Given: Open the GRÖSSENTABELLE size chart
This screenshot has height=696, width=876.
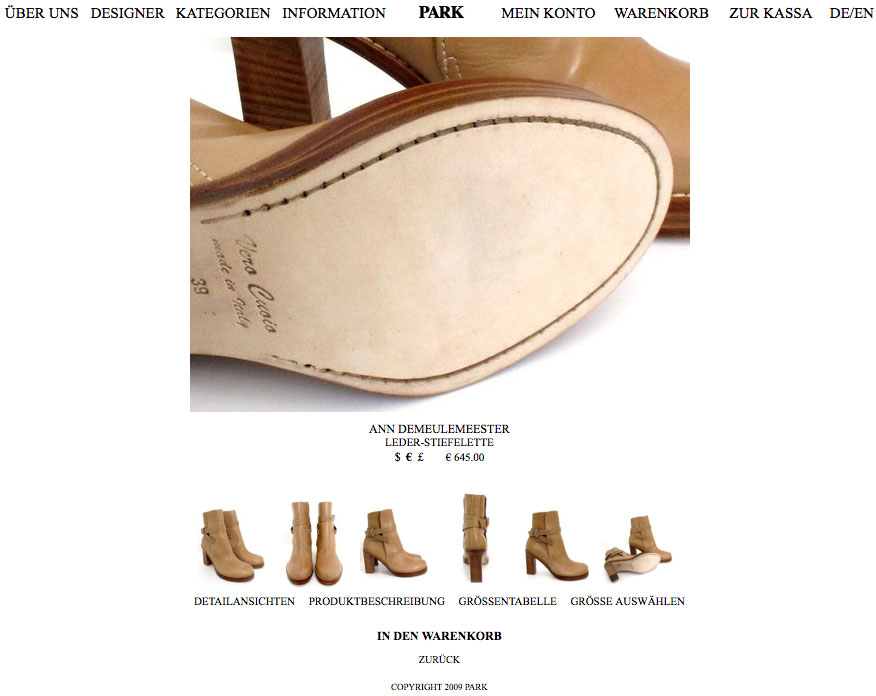Looking at the screenshot, I should pos(507,601).
